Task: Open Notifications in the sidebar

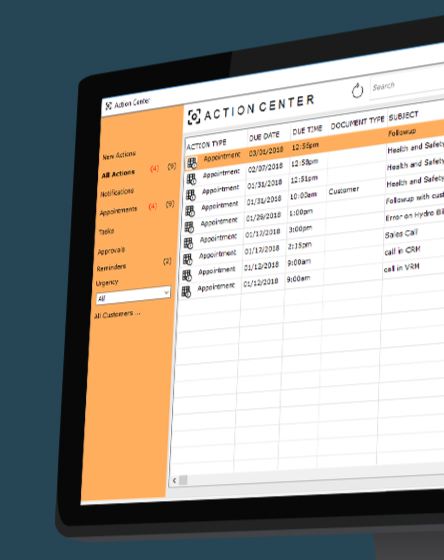Action: (x=117, y=192)
